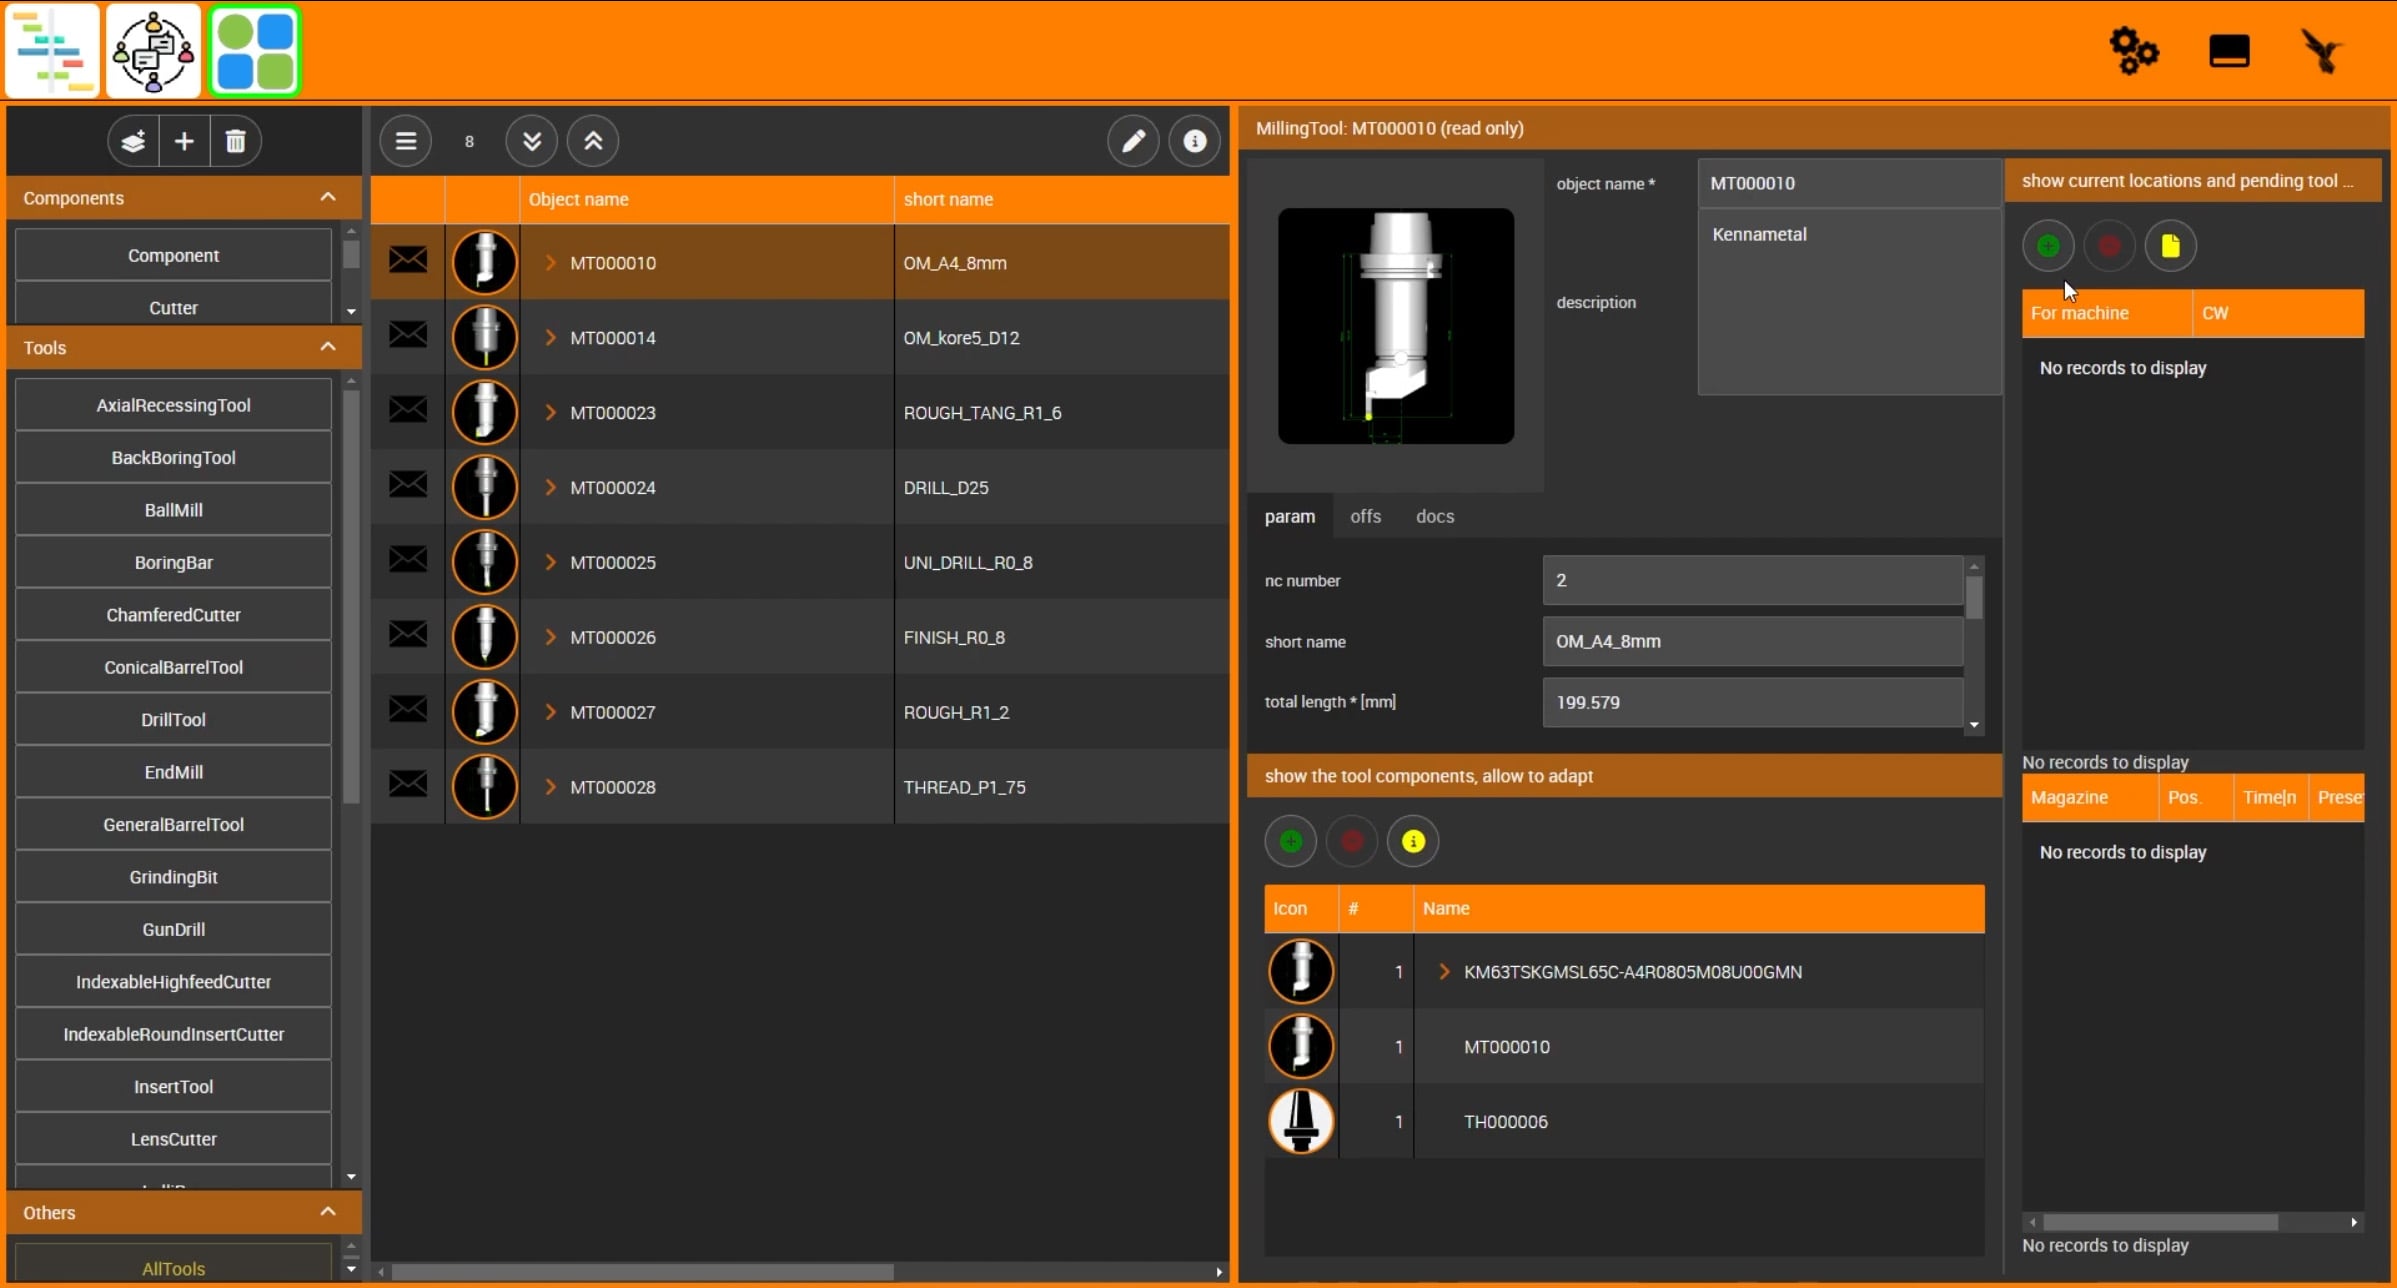
Task: Expand all rows with double-down chevron
Action: click(531, 141)
